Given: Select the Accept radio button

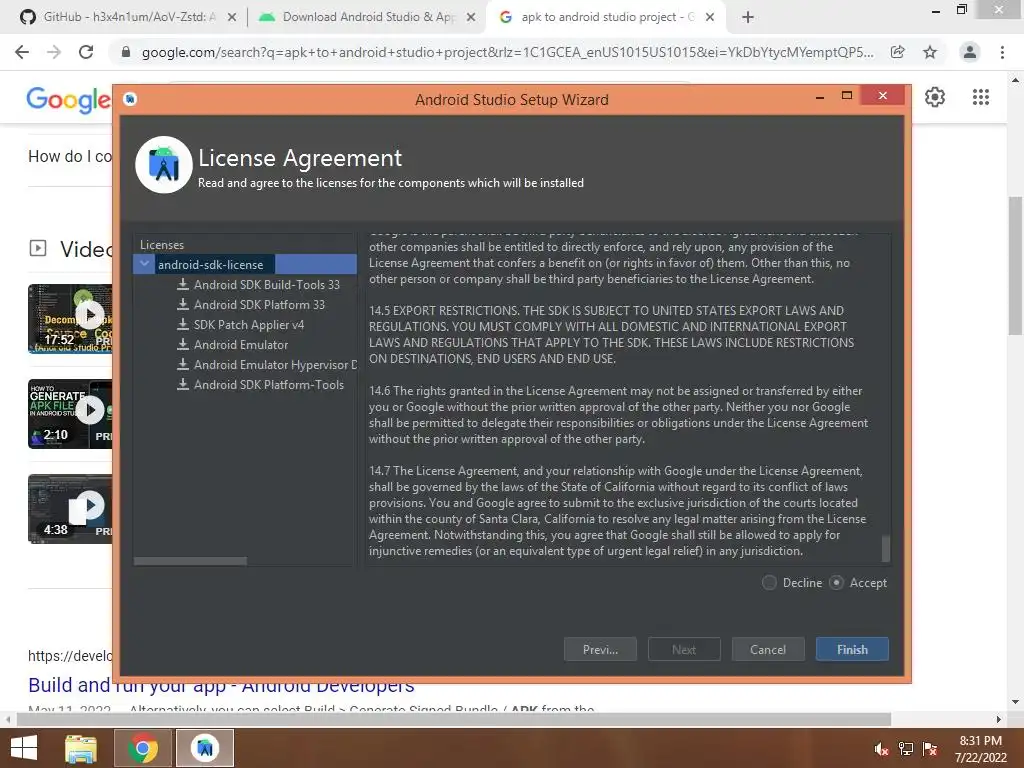Looking at the screenshot, I should point(836,583).
